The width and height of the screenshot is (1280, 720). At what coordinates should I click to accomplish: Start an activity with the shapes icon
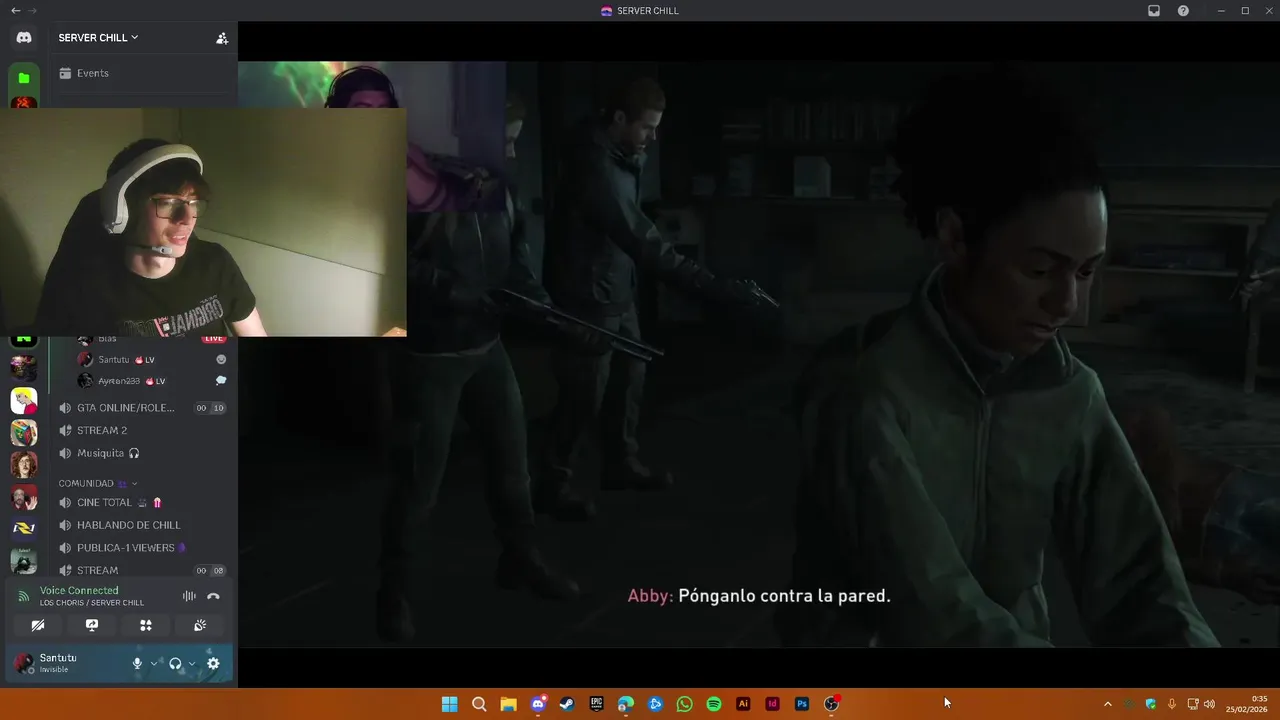[x=146, y=625]
